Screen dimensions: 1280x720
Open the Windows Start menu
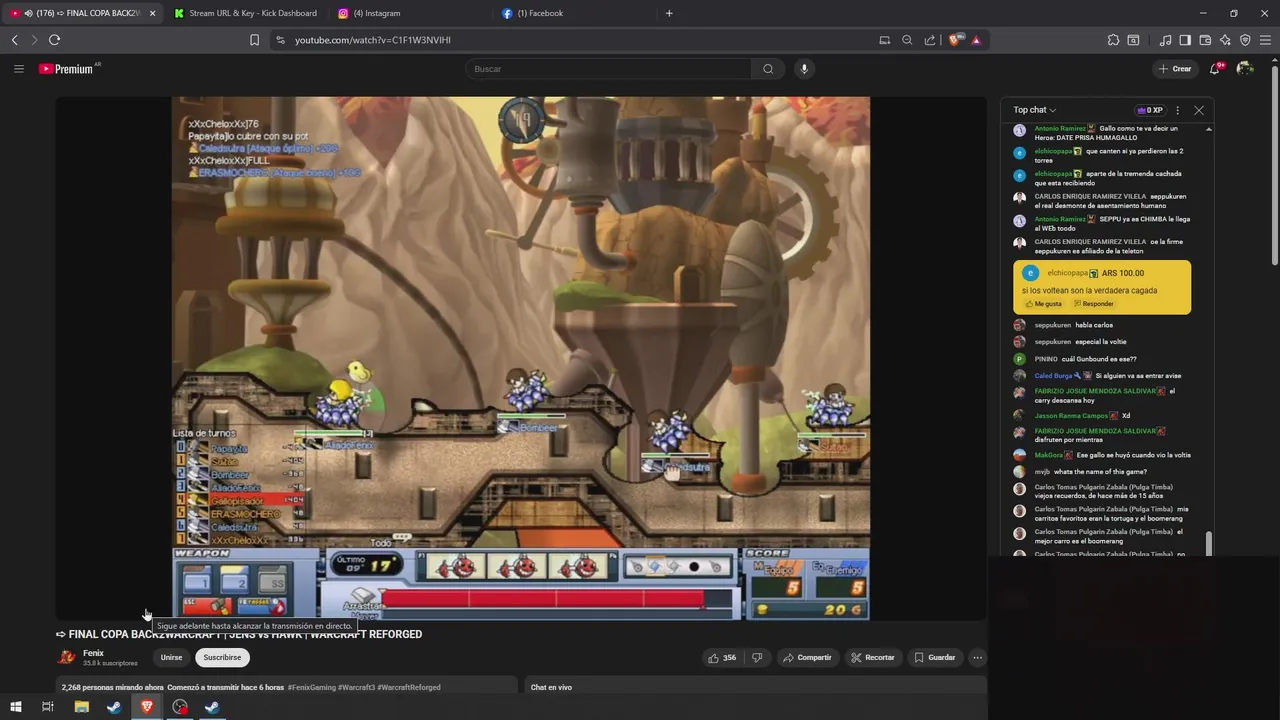click(15, 707)
